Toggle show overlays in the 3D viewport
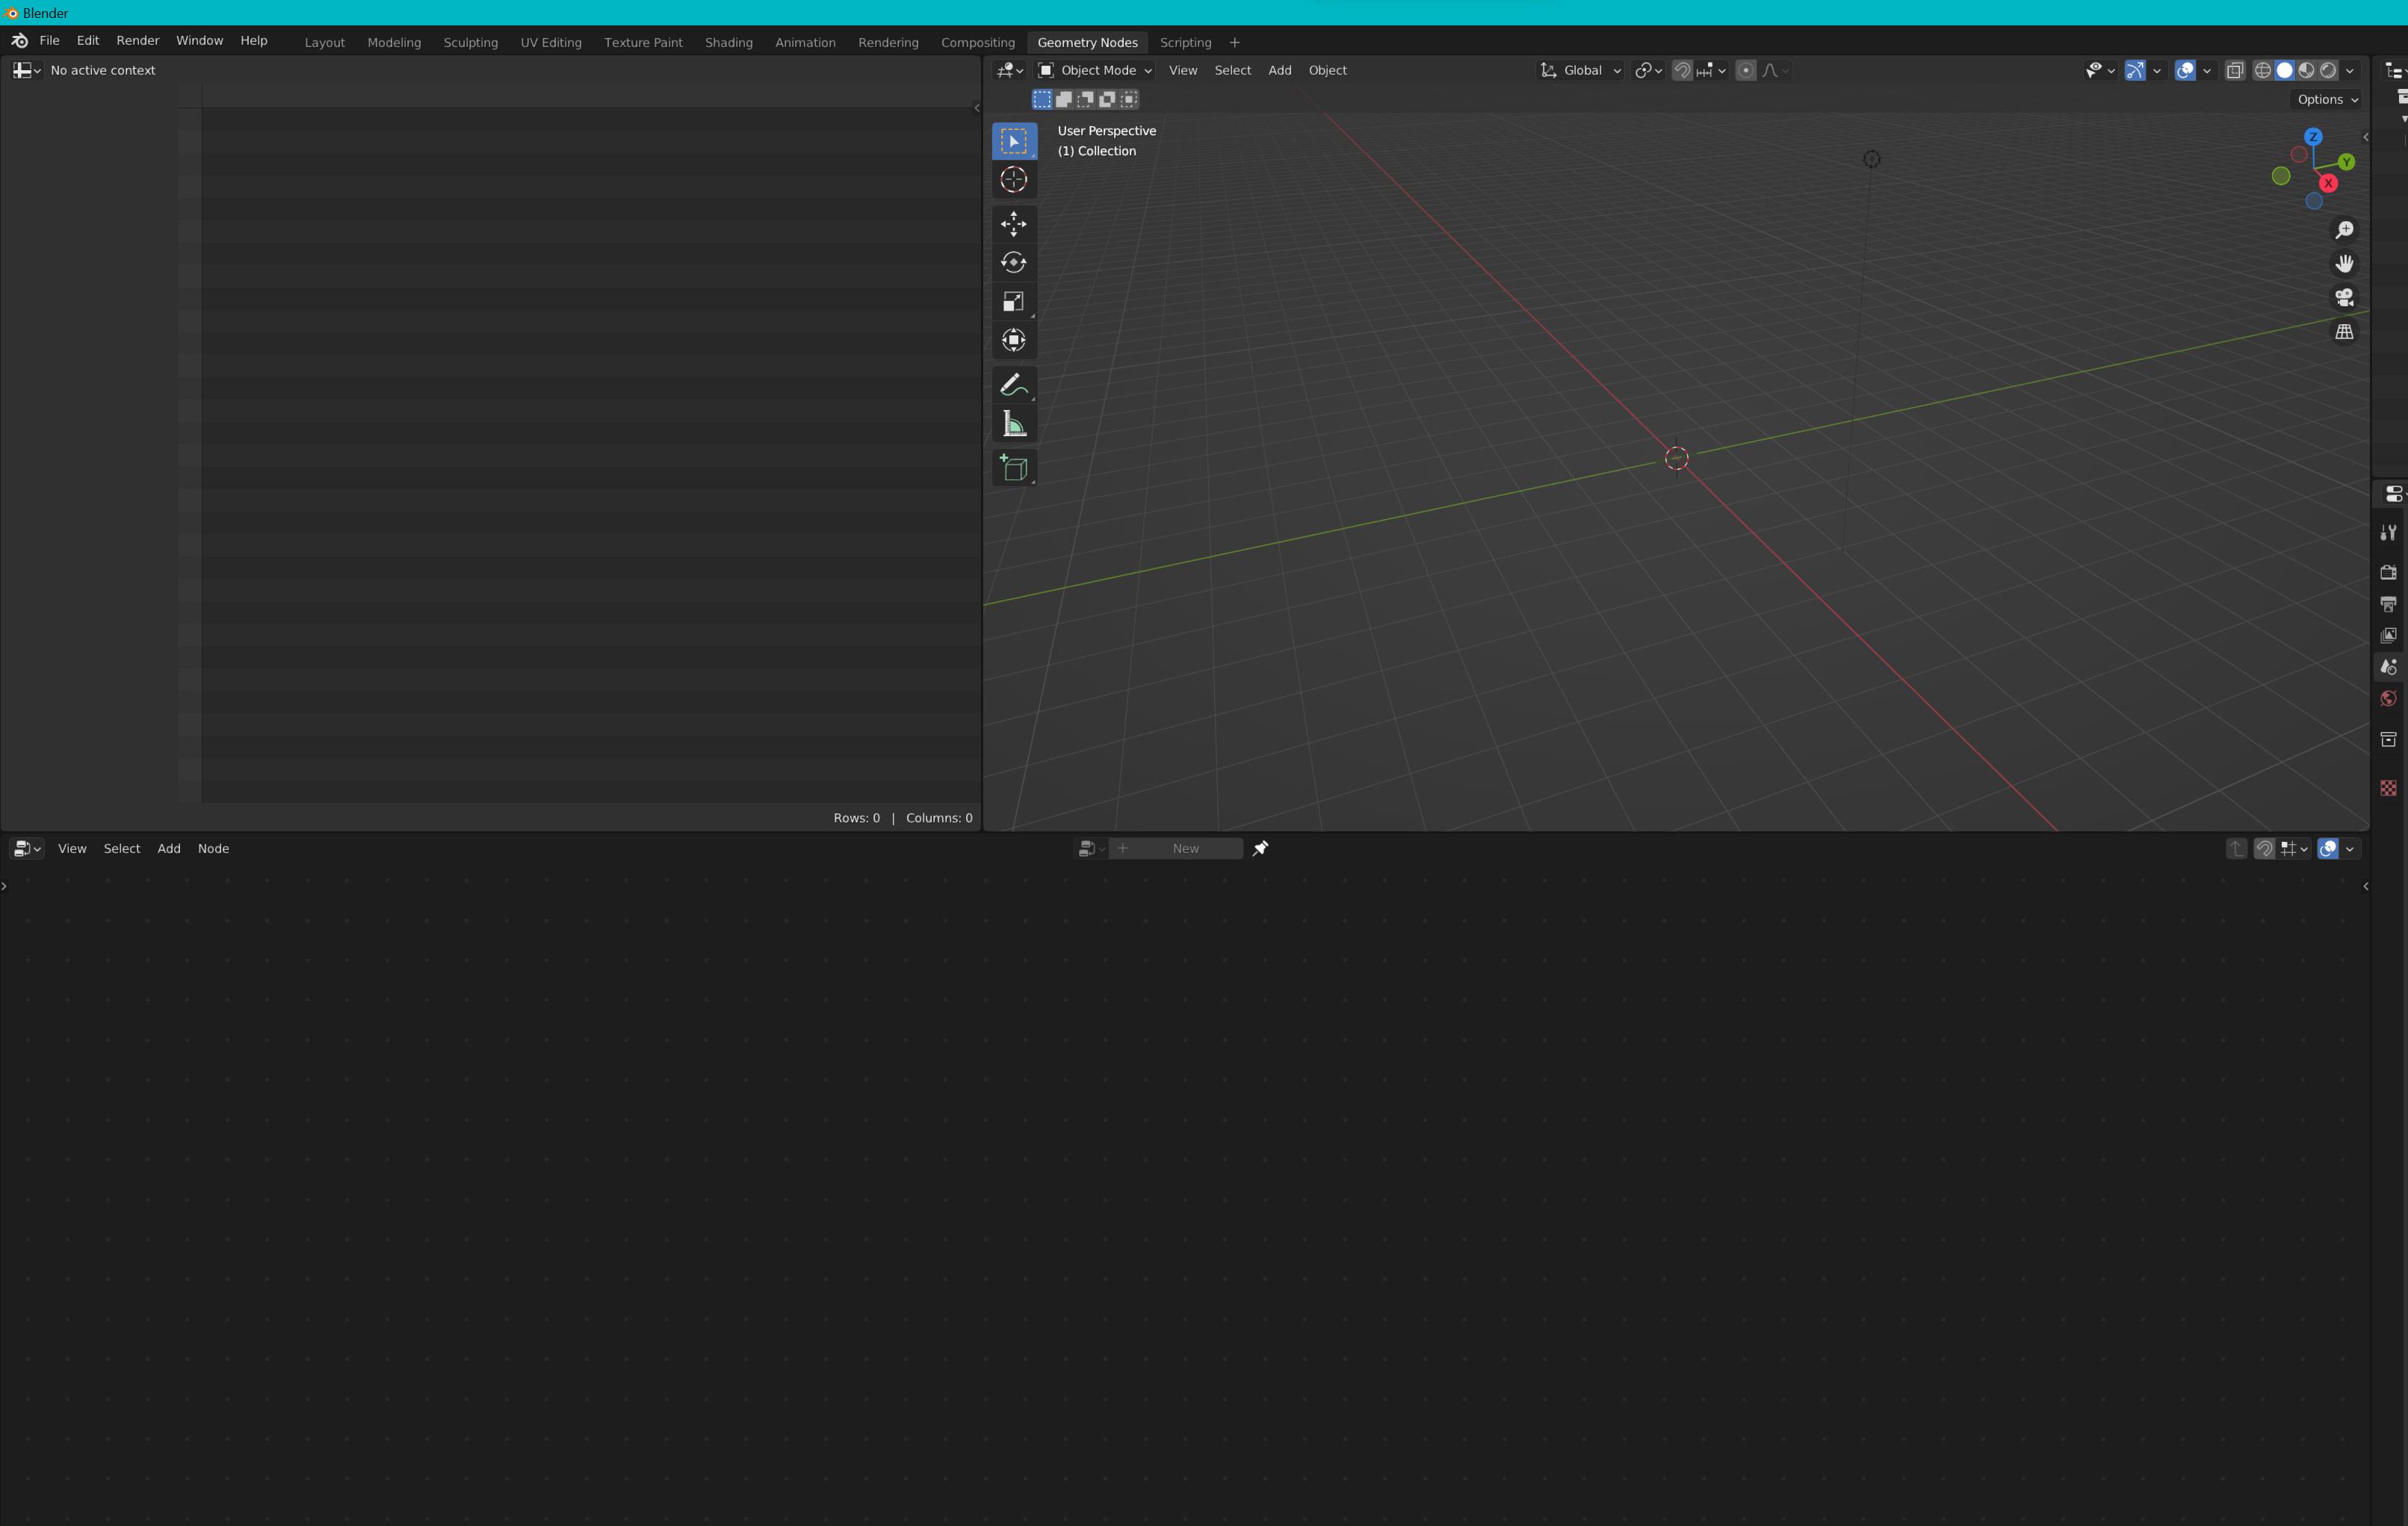 (2185, 70)
